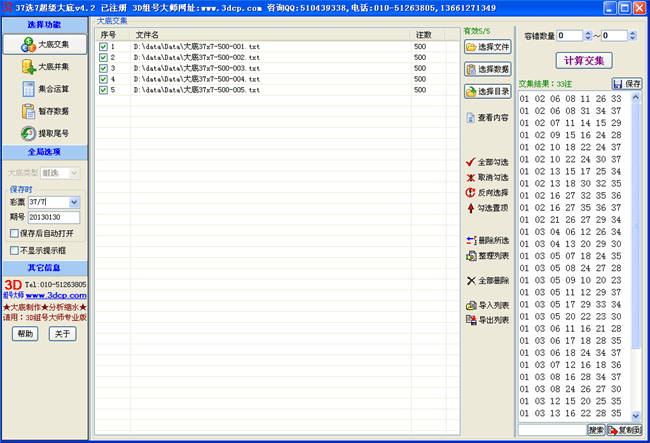Screen dimensions: 650x443
Task: Select 提取尾号 function
Action: coord(45,133)
